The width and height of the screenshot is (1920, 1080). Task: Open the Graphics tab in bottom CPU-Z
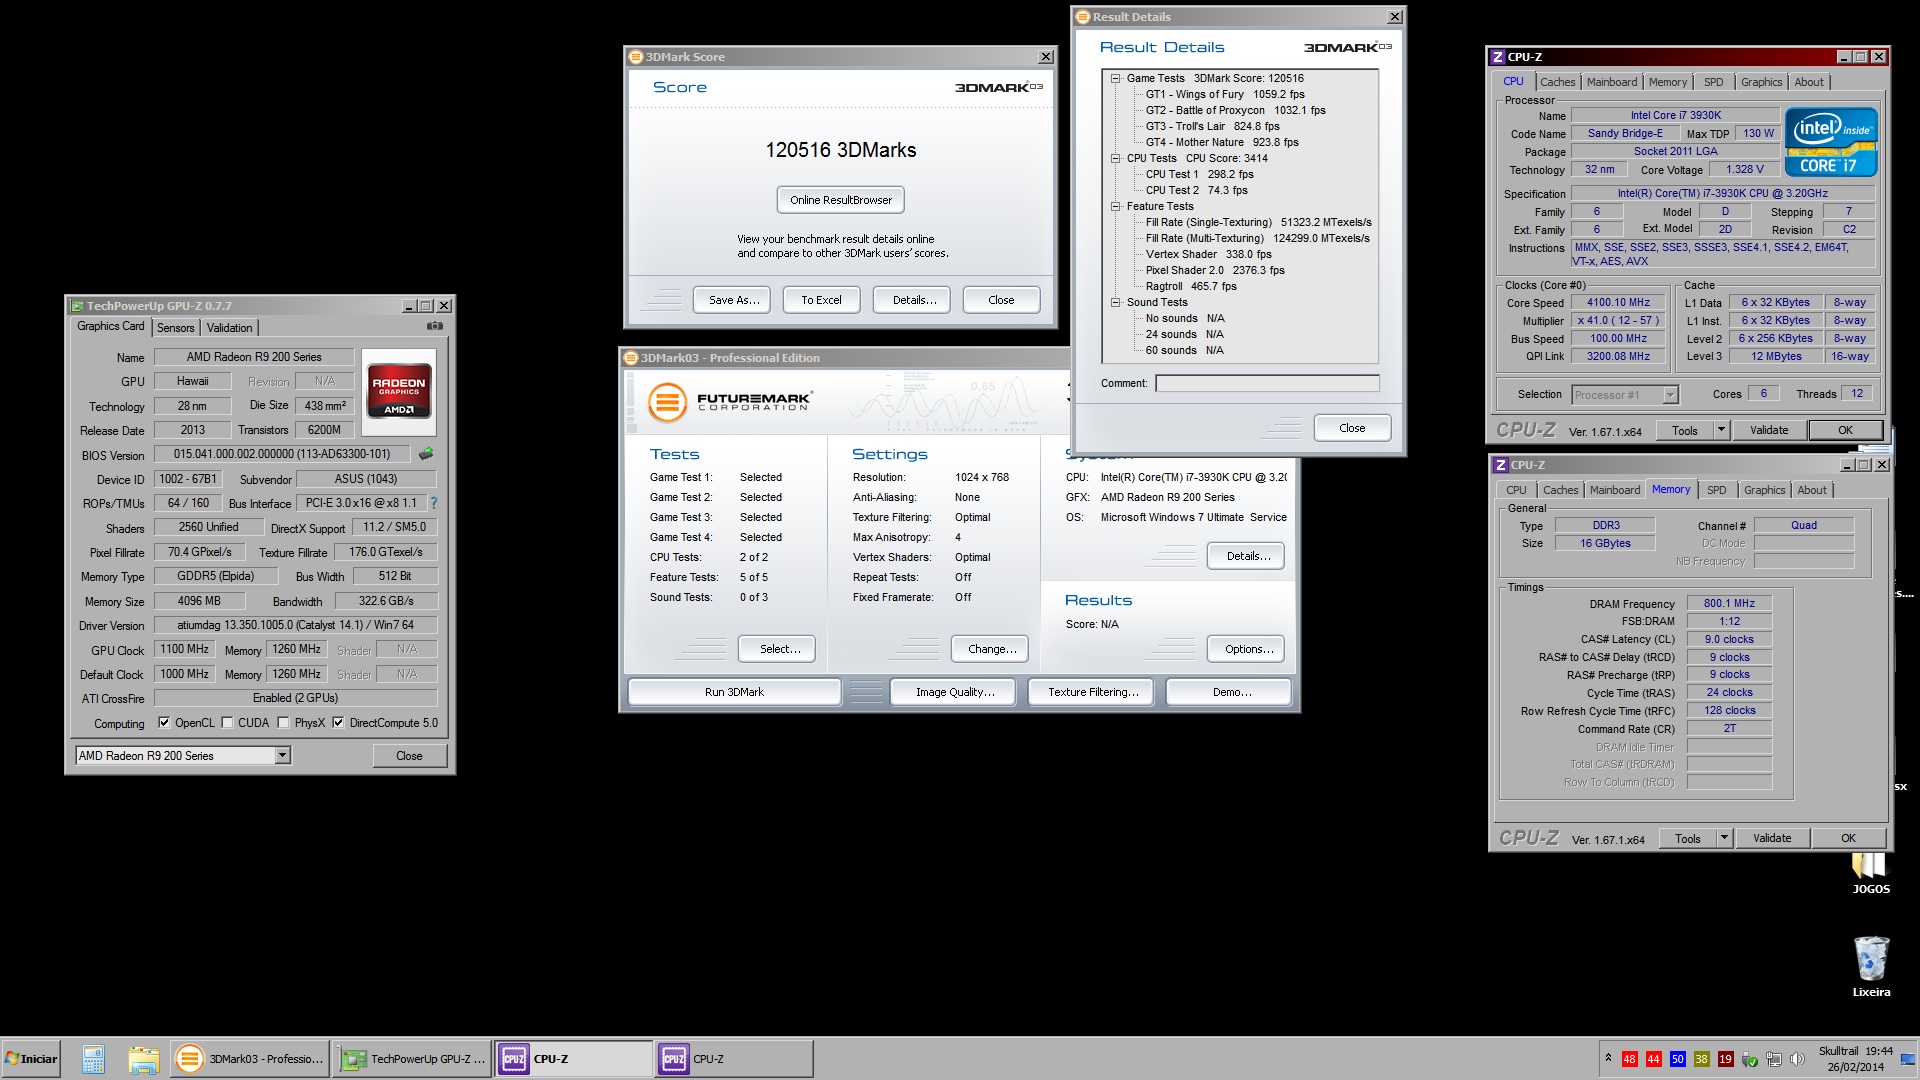tap(1764, 490)
